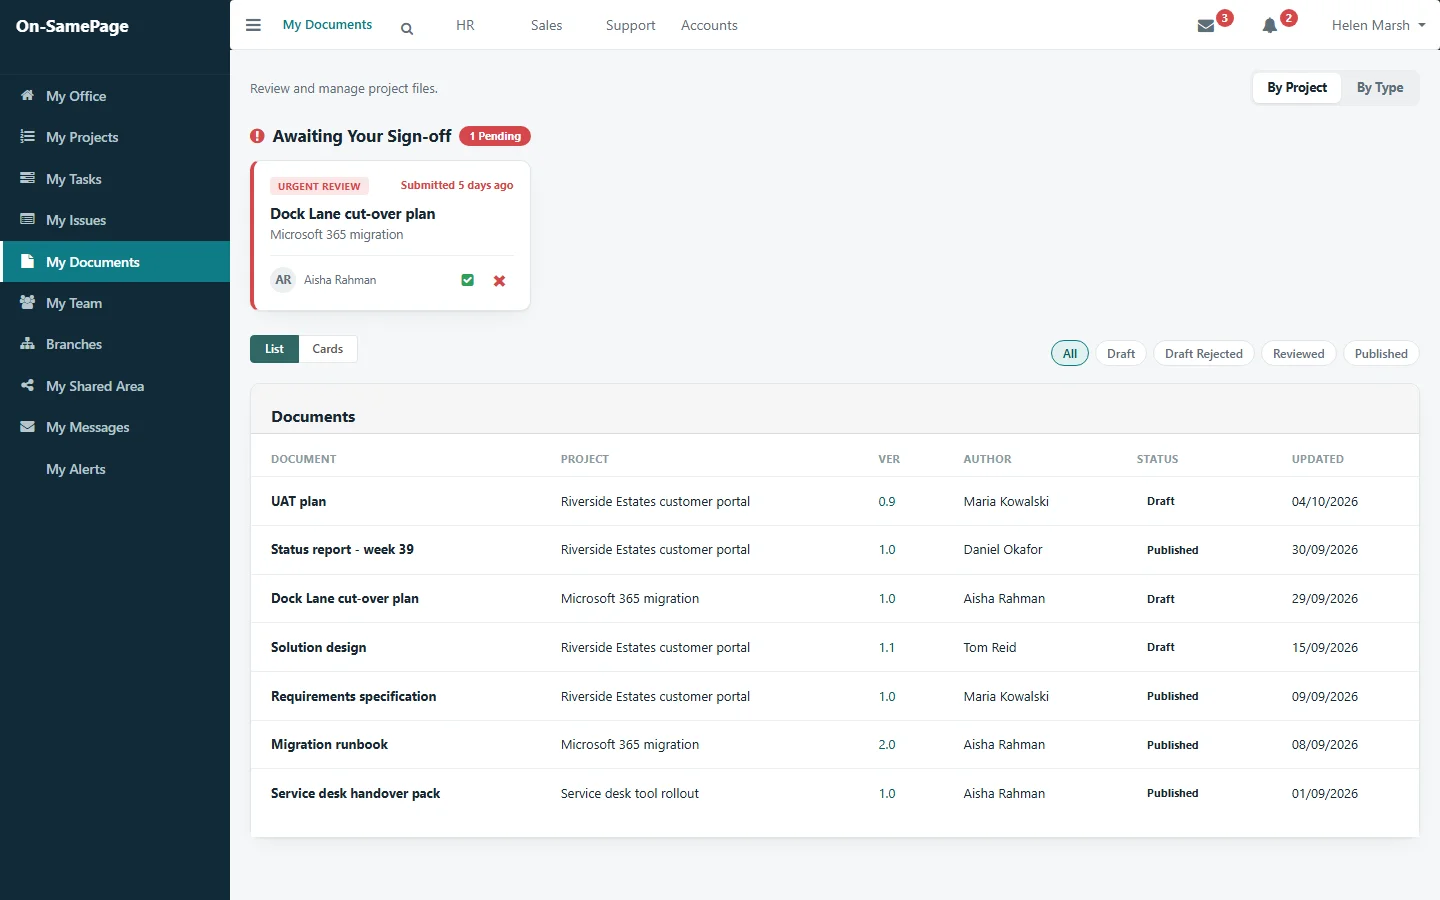Click the My Issues sidebar icon
The width and height of the screenshot is (1440, 900).
tap(27, 219)
